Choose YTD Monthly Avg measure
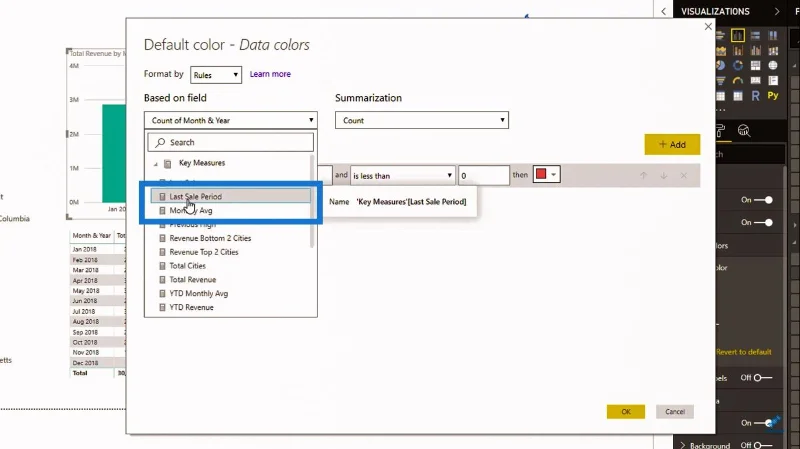Screen dimensions: 800x449 [x=198, y=293]
